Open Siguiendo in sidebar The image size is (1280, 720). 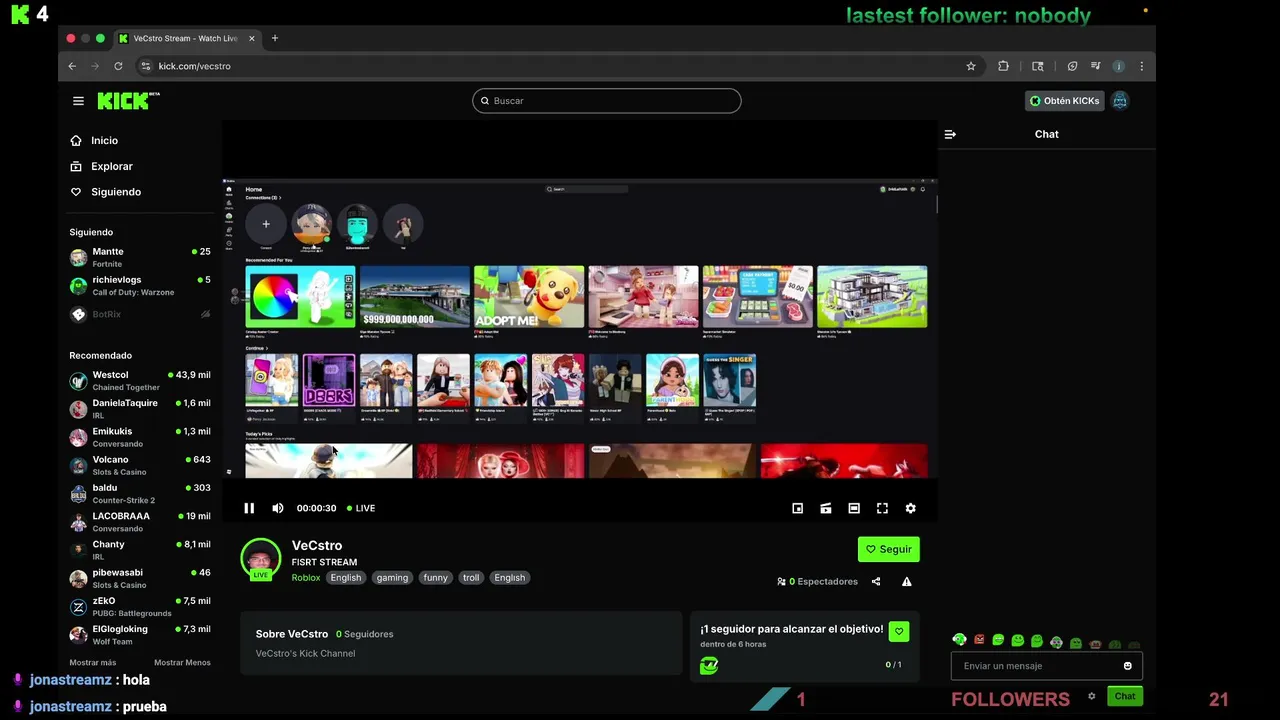coord(105,192)
